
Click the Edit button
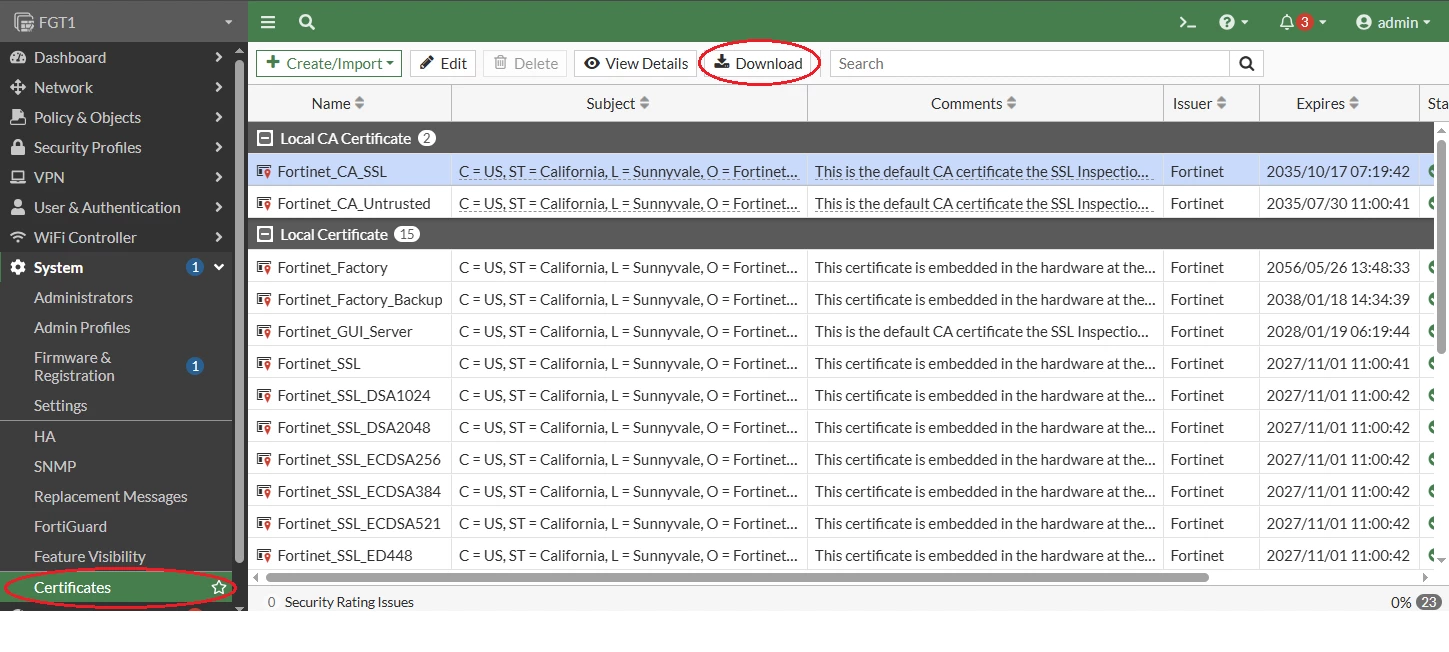443,63
